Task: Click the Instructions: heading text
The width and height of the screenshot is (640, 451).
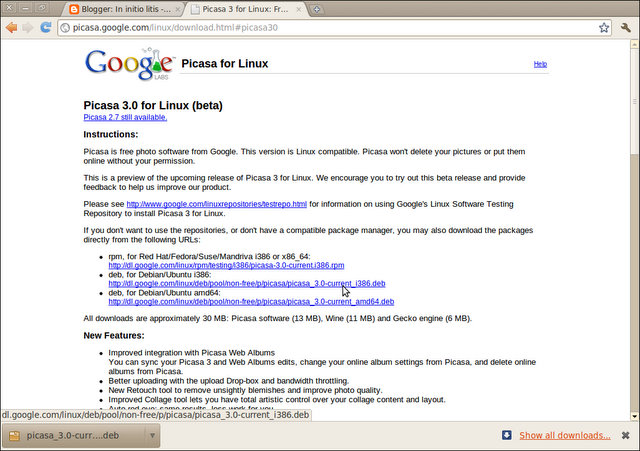Action: pyautogui.click(x=111, y=134)
